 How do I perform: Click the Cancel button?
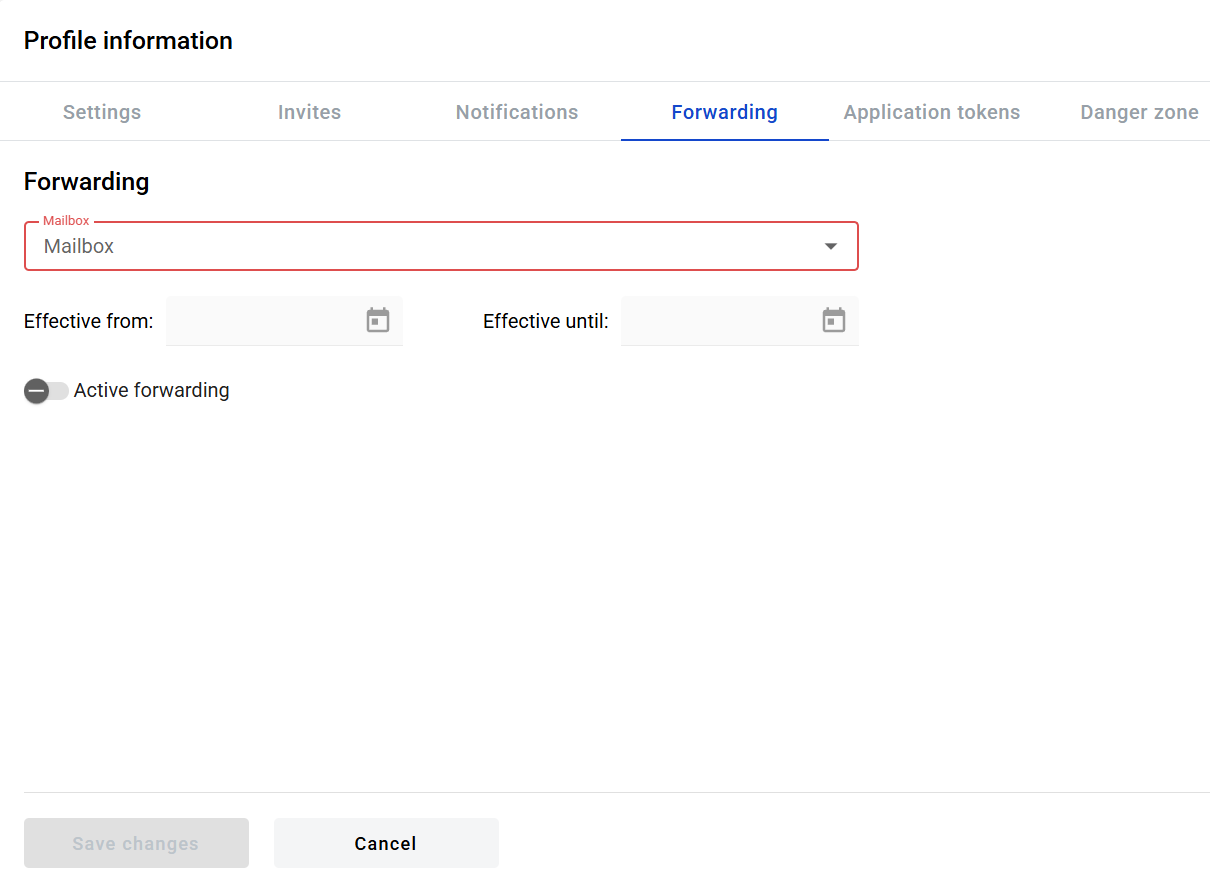click(386, 843)
